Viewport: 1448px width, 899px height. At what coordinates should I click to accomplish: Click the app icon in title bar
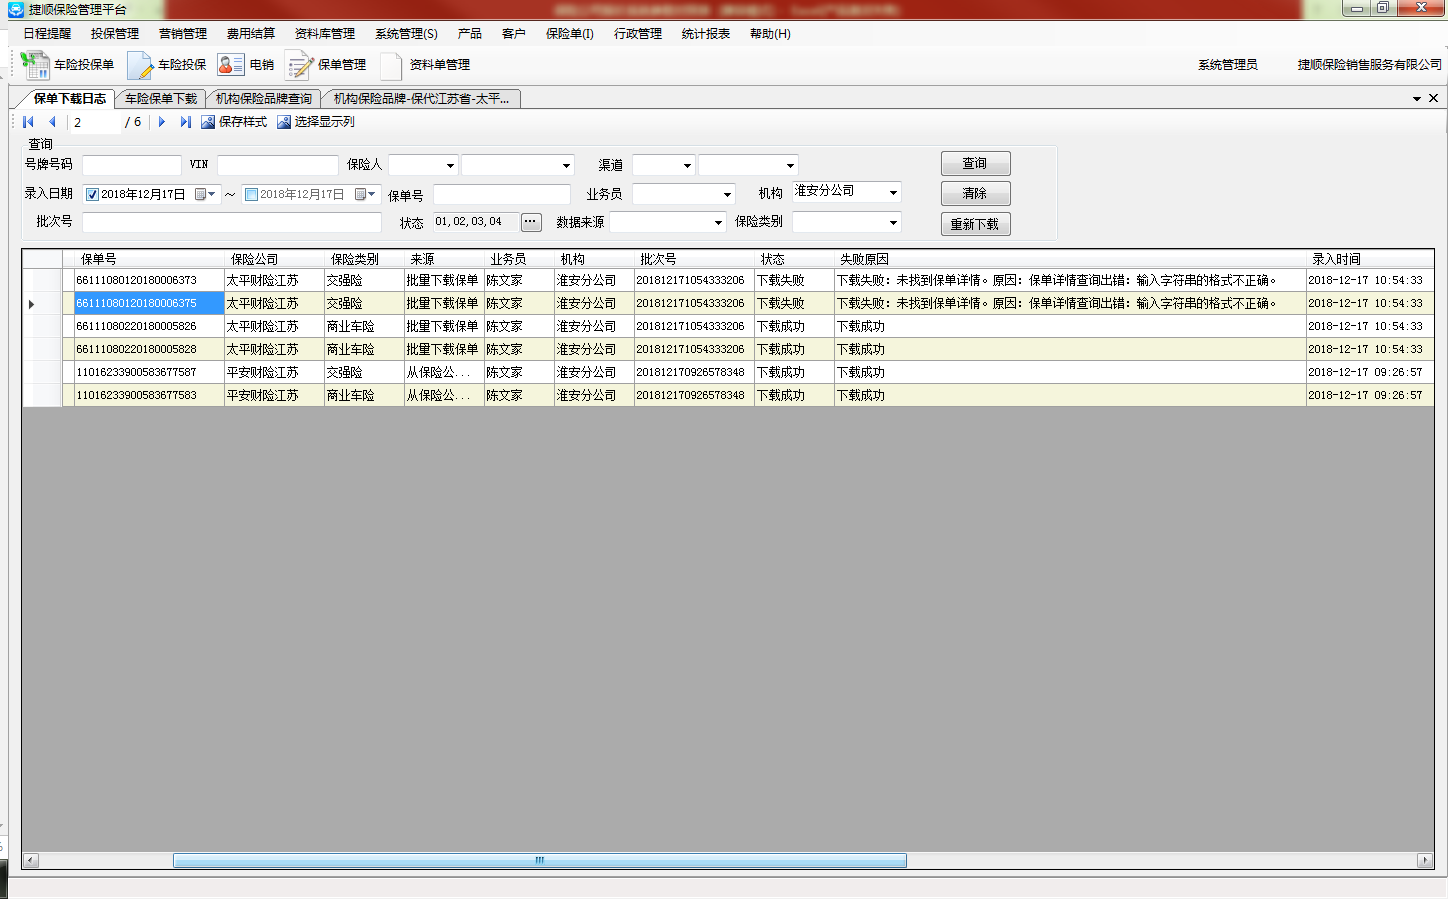point(15,9)
